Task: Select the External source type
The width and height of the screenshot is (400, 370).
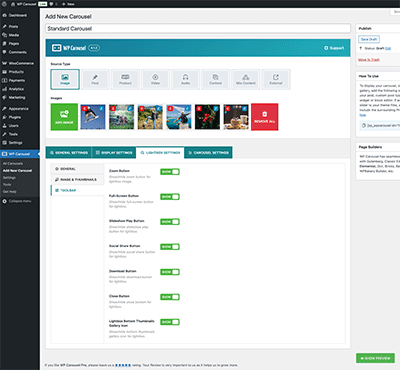Action: [276, 79]
